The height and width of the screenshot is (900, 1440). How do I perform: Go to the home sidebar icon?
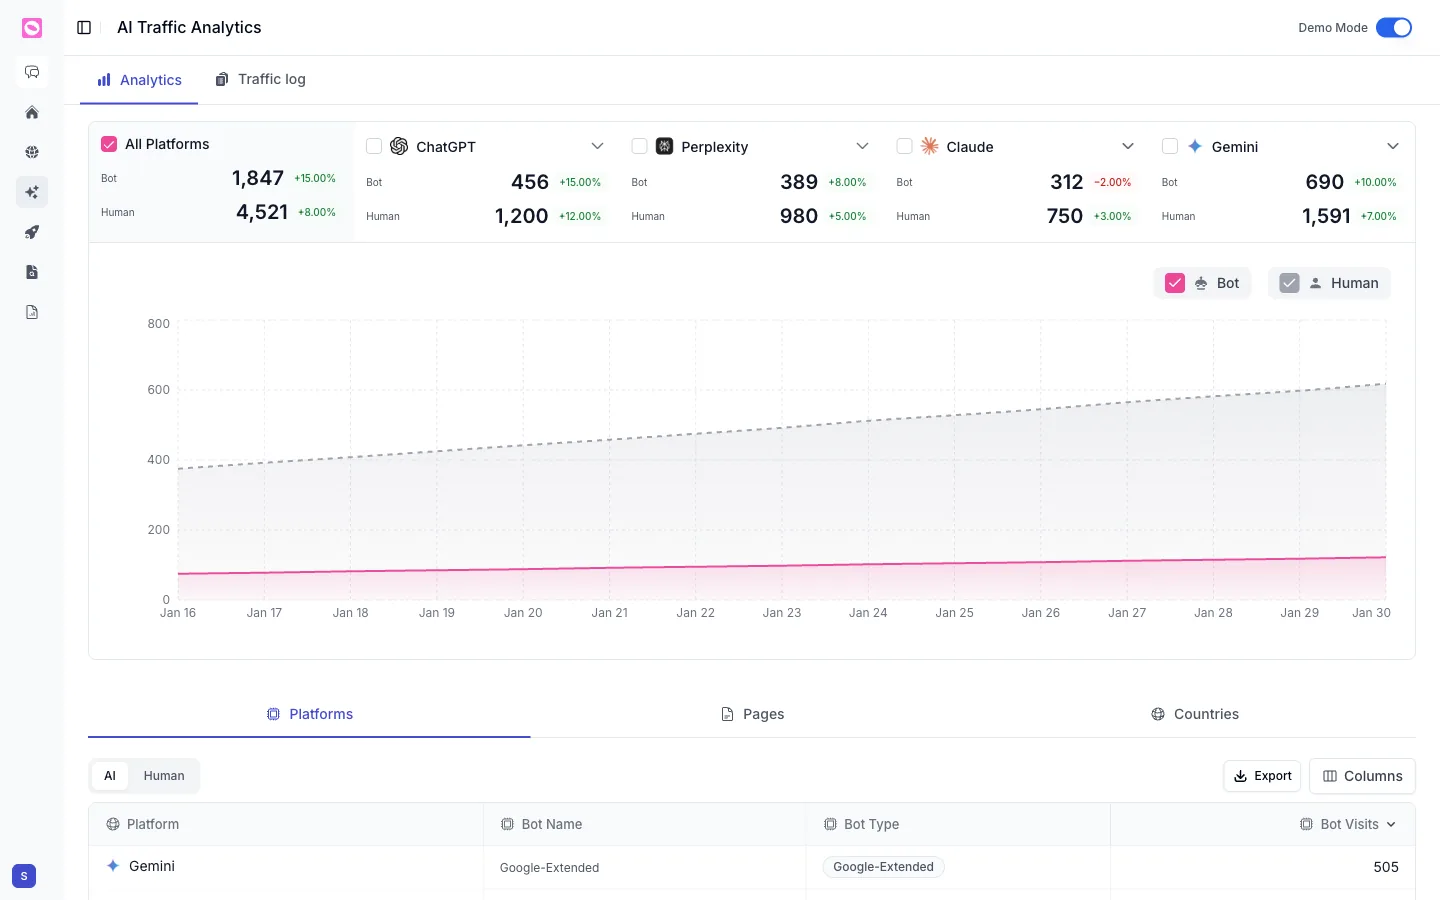click(32, 112)
